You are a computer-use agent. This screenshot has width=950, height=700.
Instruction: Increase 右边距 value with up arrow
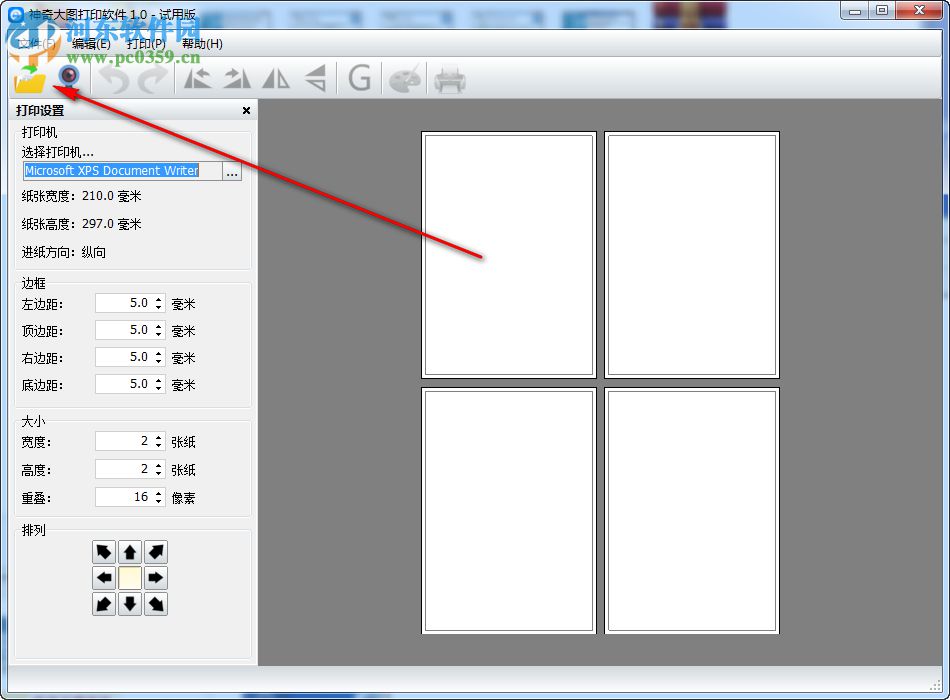pos(159,353)
